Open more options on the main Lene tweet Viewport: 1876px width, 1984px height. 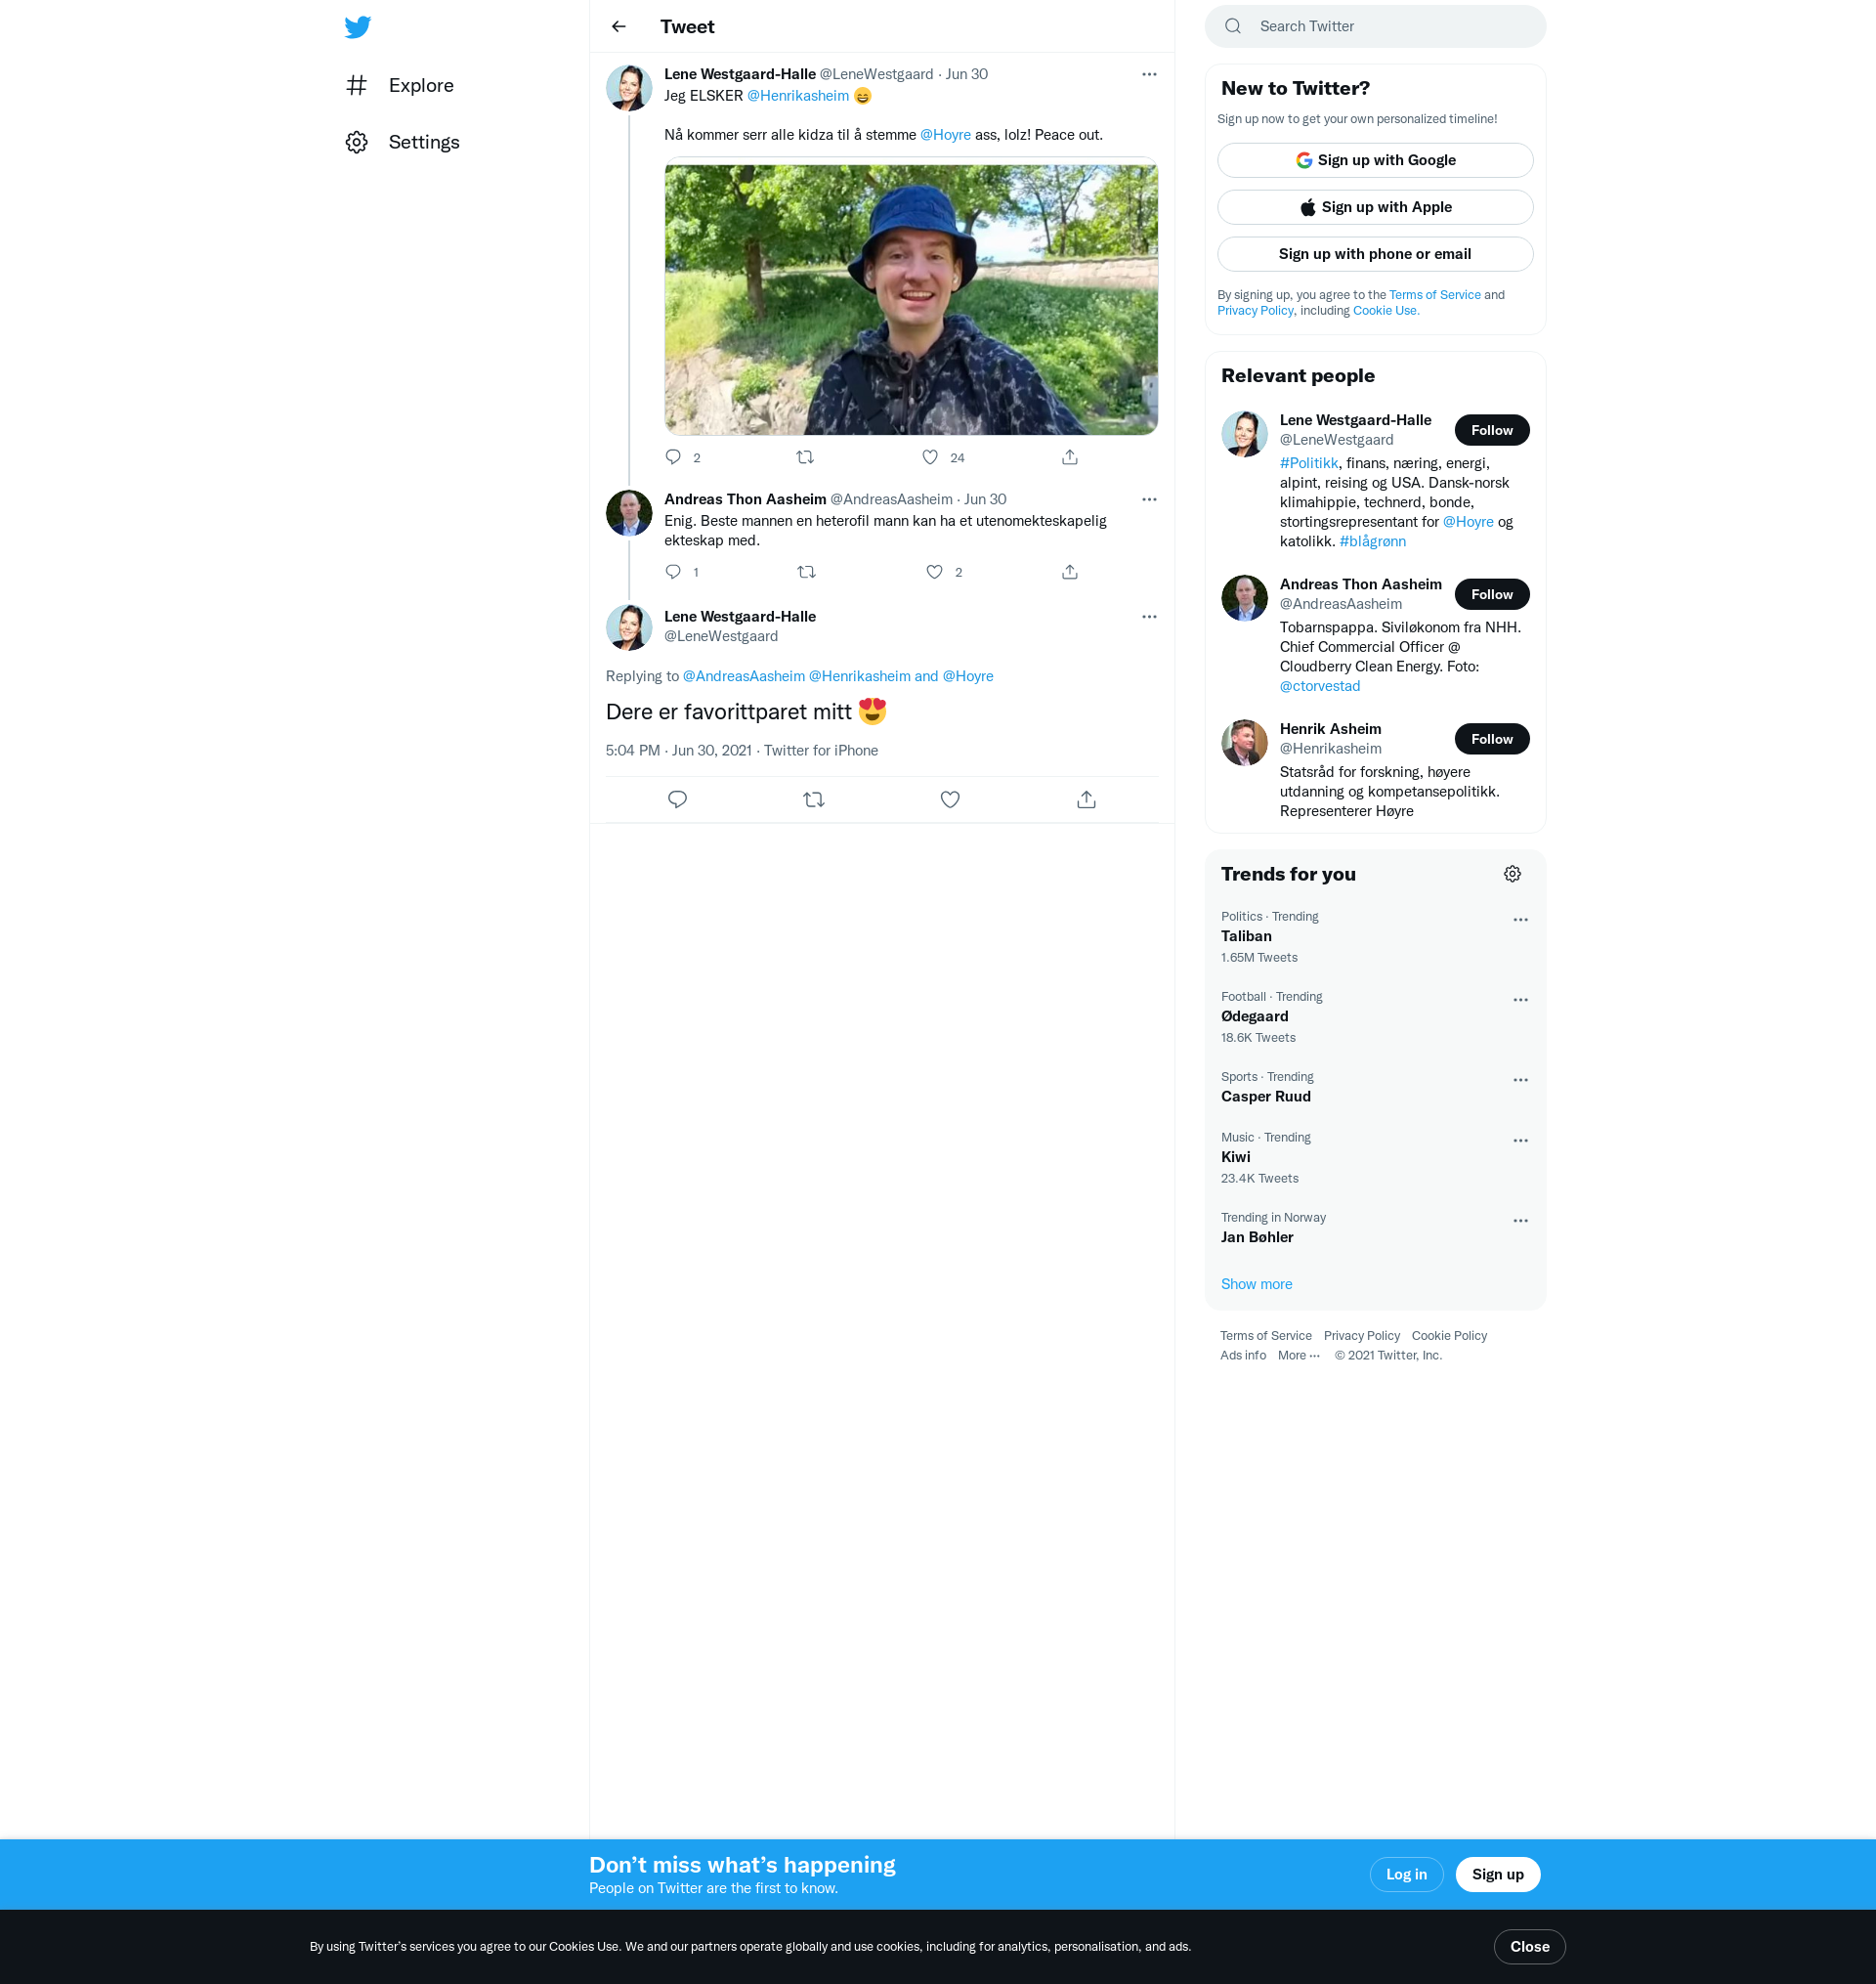click(1149, 616)
